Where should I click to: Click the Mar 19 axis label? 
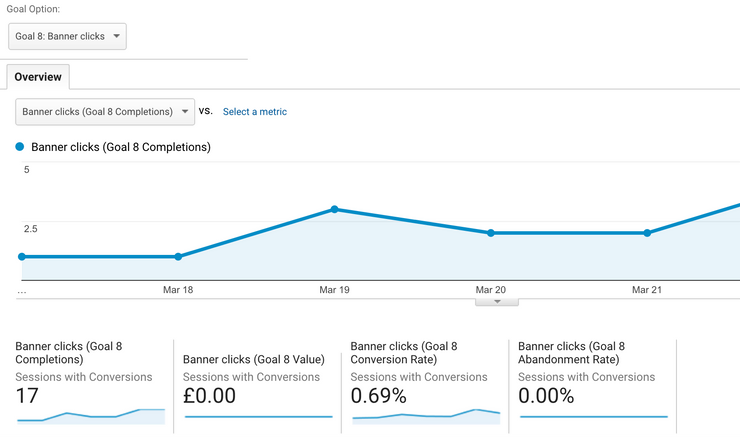335,290
